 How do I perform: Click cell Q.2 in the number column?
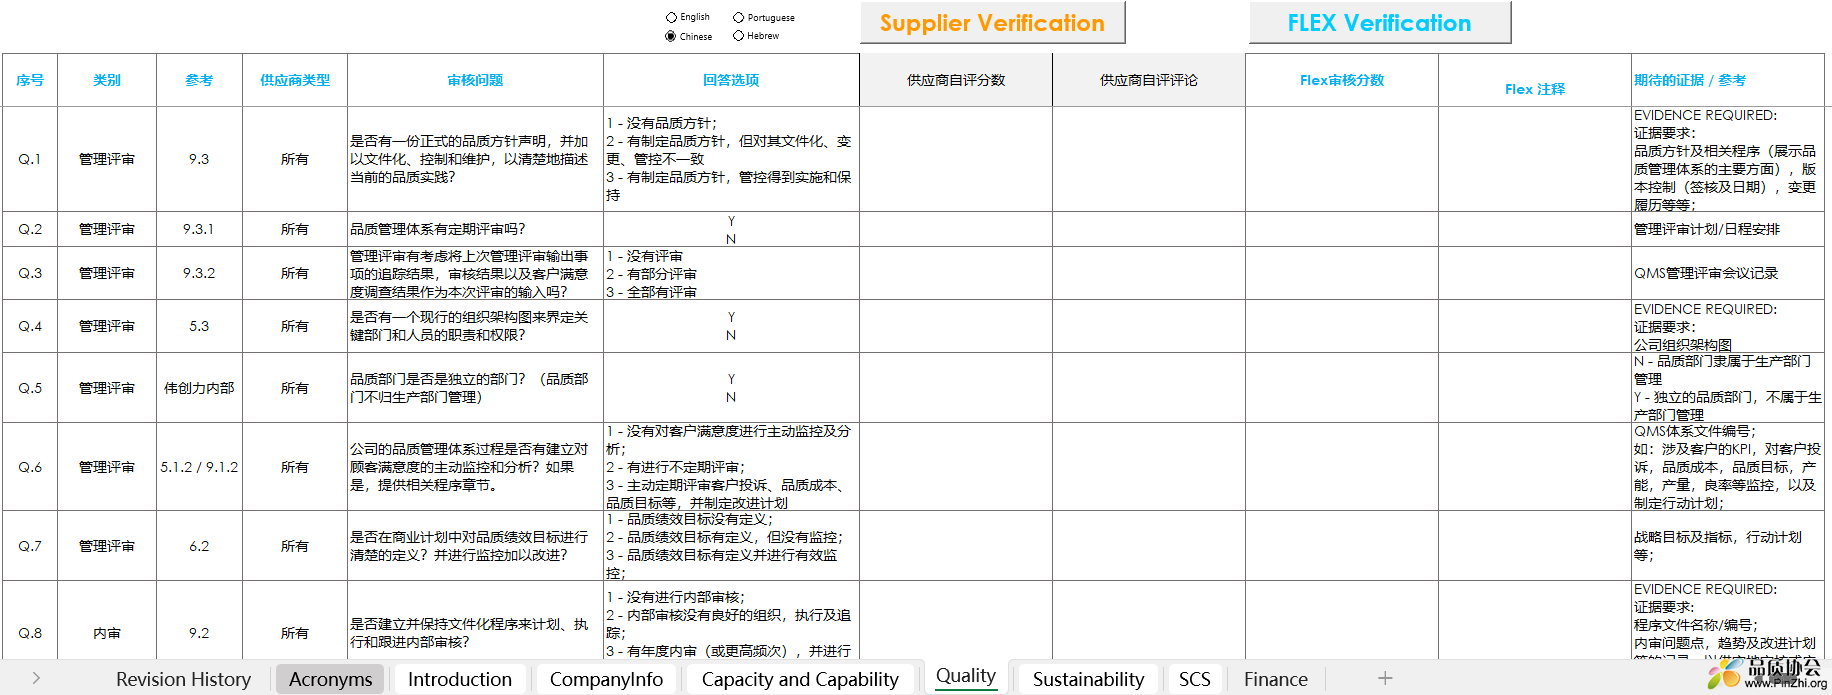[30, 229]
